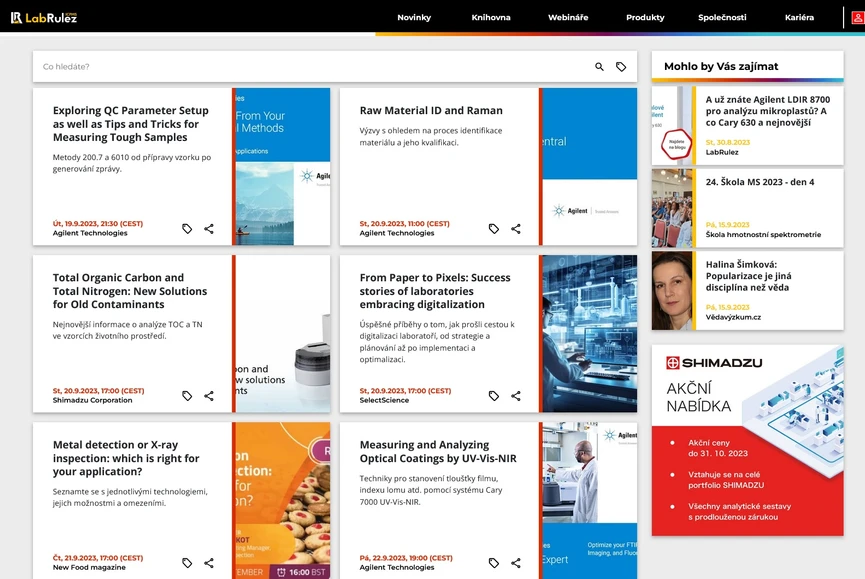Open 'From Paper to Pixels' webinar title
Screen dimensions: 865x579
coord(435,291)
